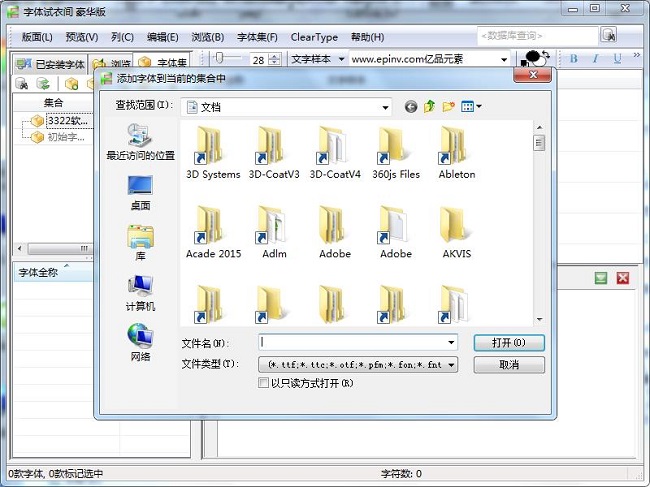Open the view menu dropdown icon

[471, 107]
